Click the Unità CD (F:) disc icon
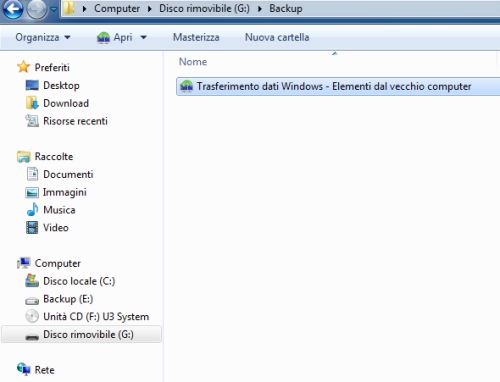The width and height of the screenshot is (500, 382). pos(32,316)
